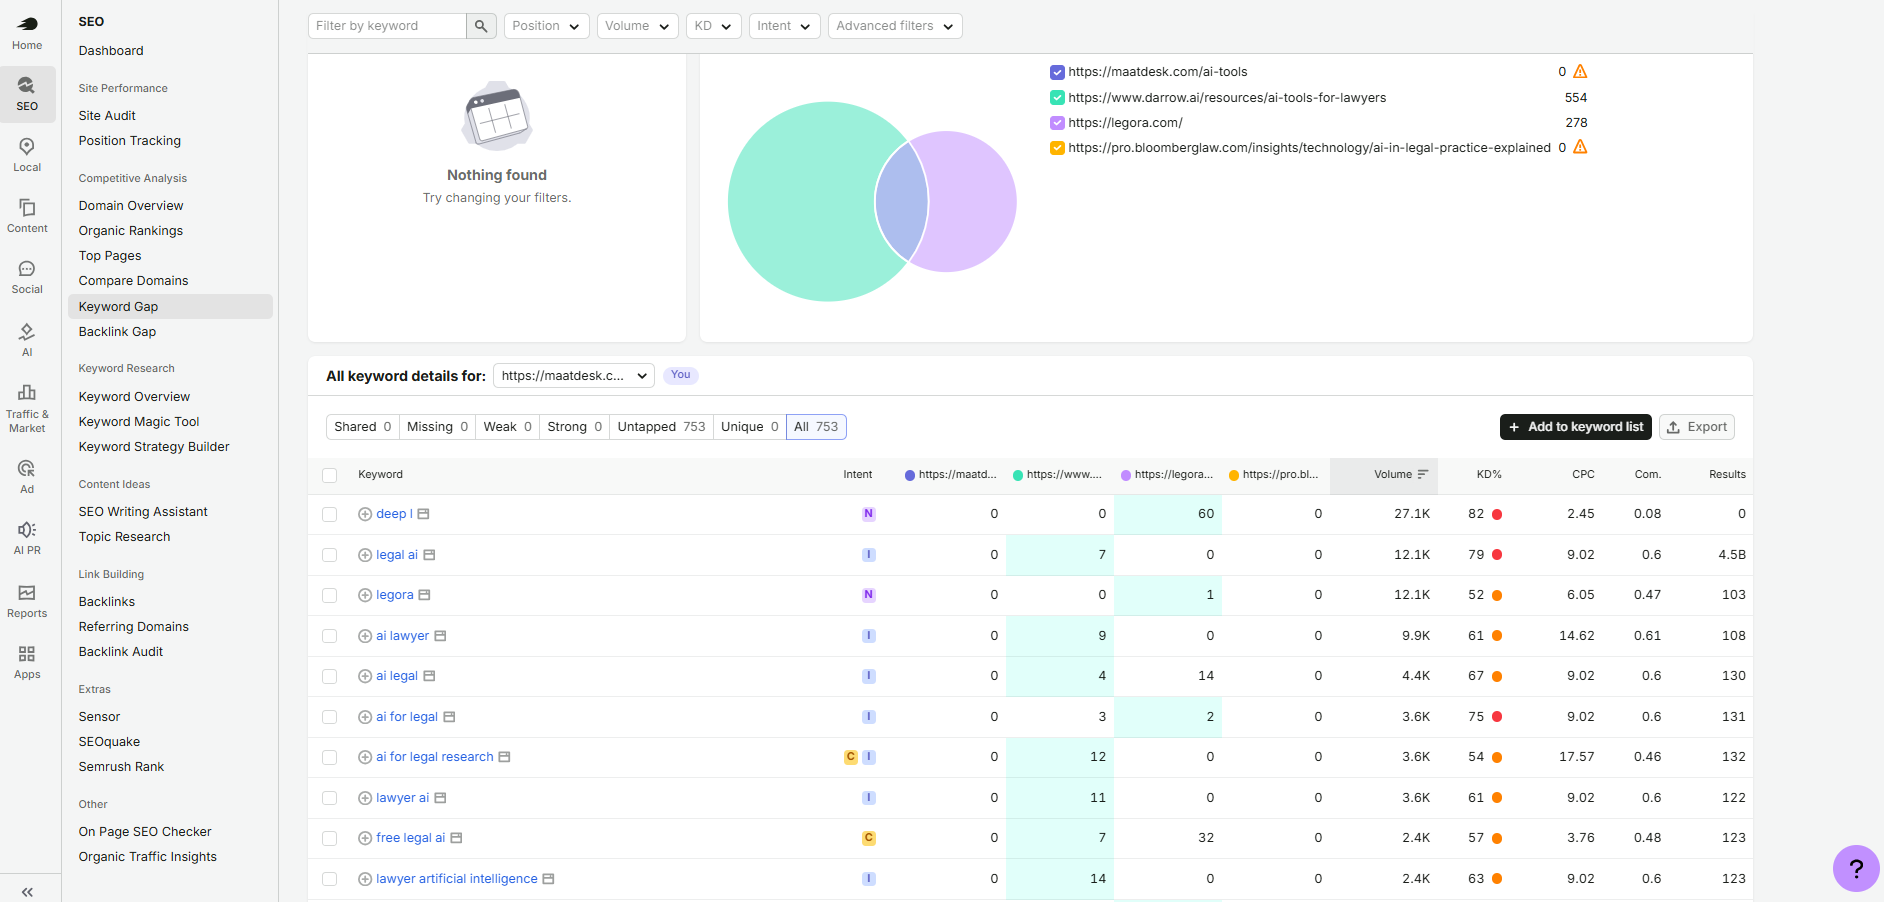Collapse the sidebar with the double-chevron icon

tap(27, 892)
